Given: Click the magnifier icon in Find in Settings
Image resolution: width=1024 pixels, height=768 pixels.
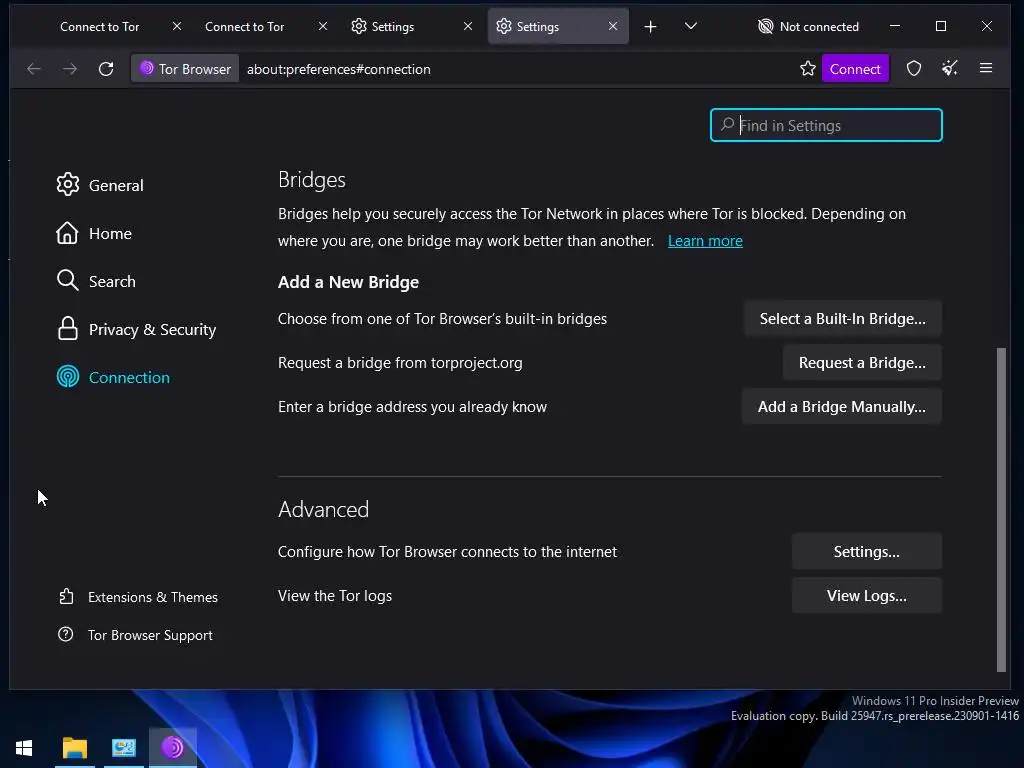Looking at the screenshot, I should click(x=727, y=125).
